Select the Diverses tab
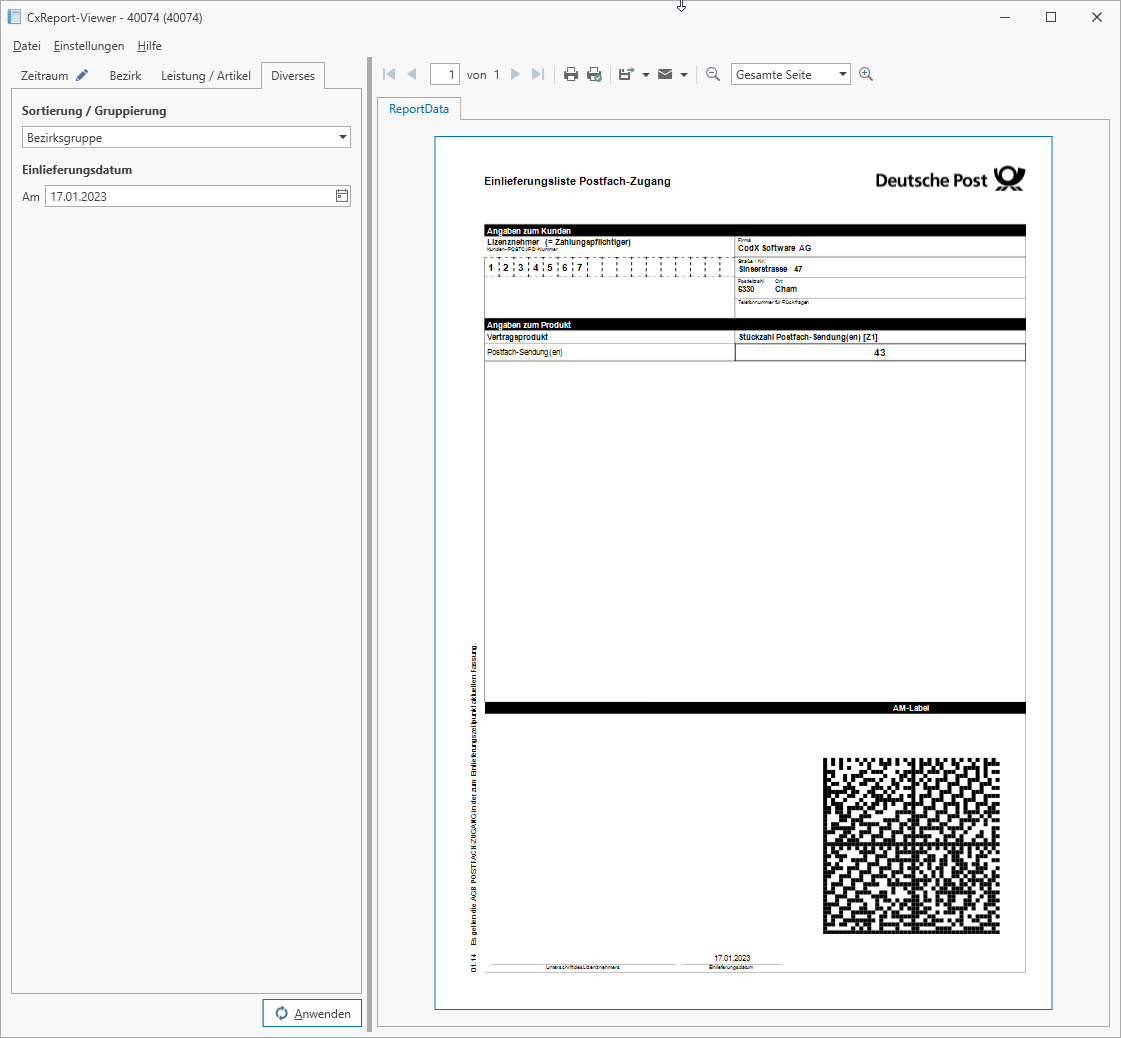This screenshot has width=1121, height=1038. click(293, 76)
